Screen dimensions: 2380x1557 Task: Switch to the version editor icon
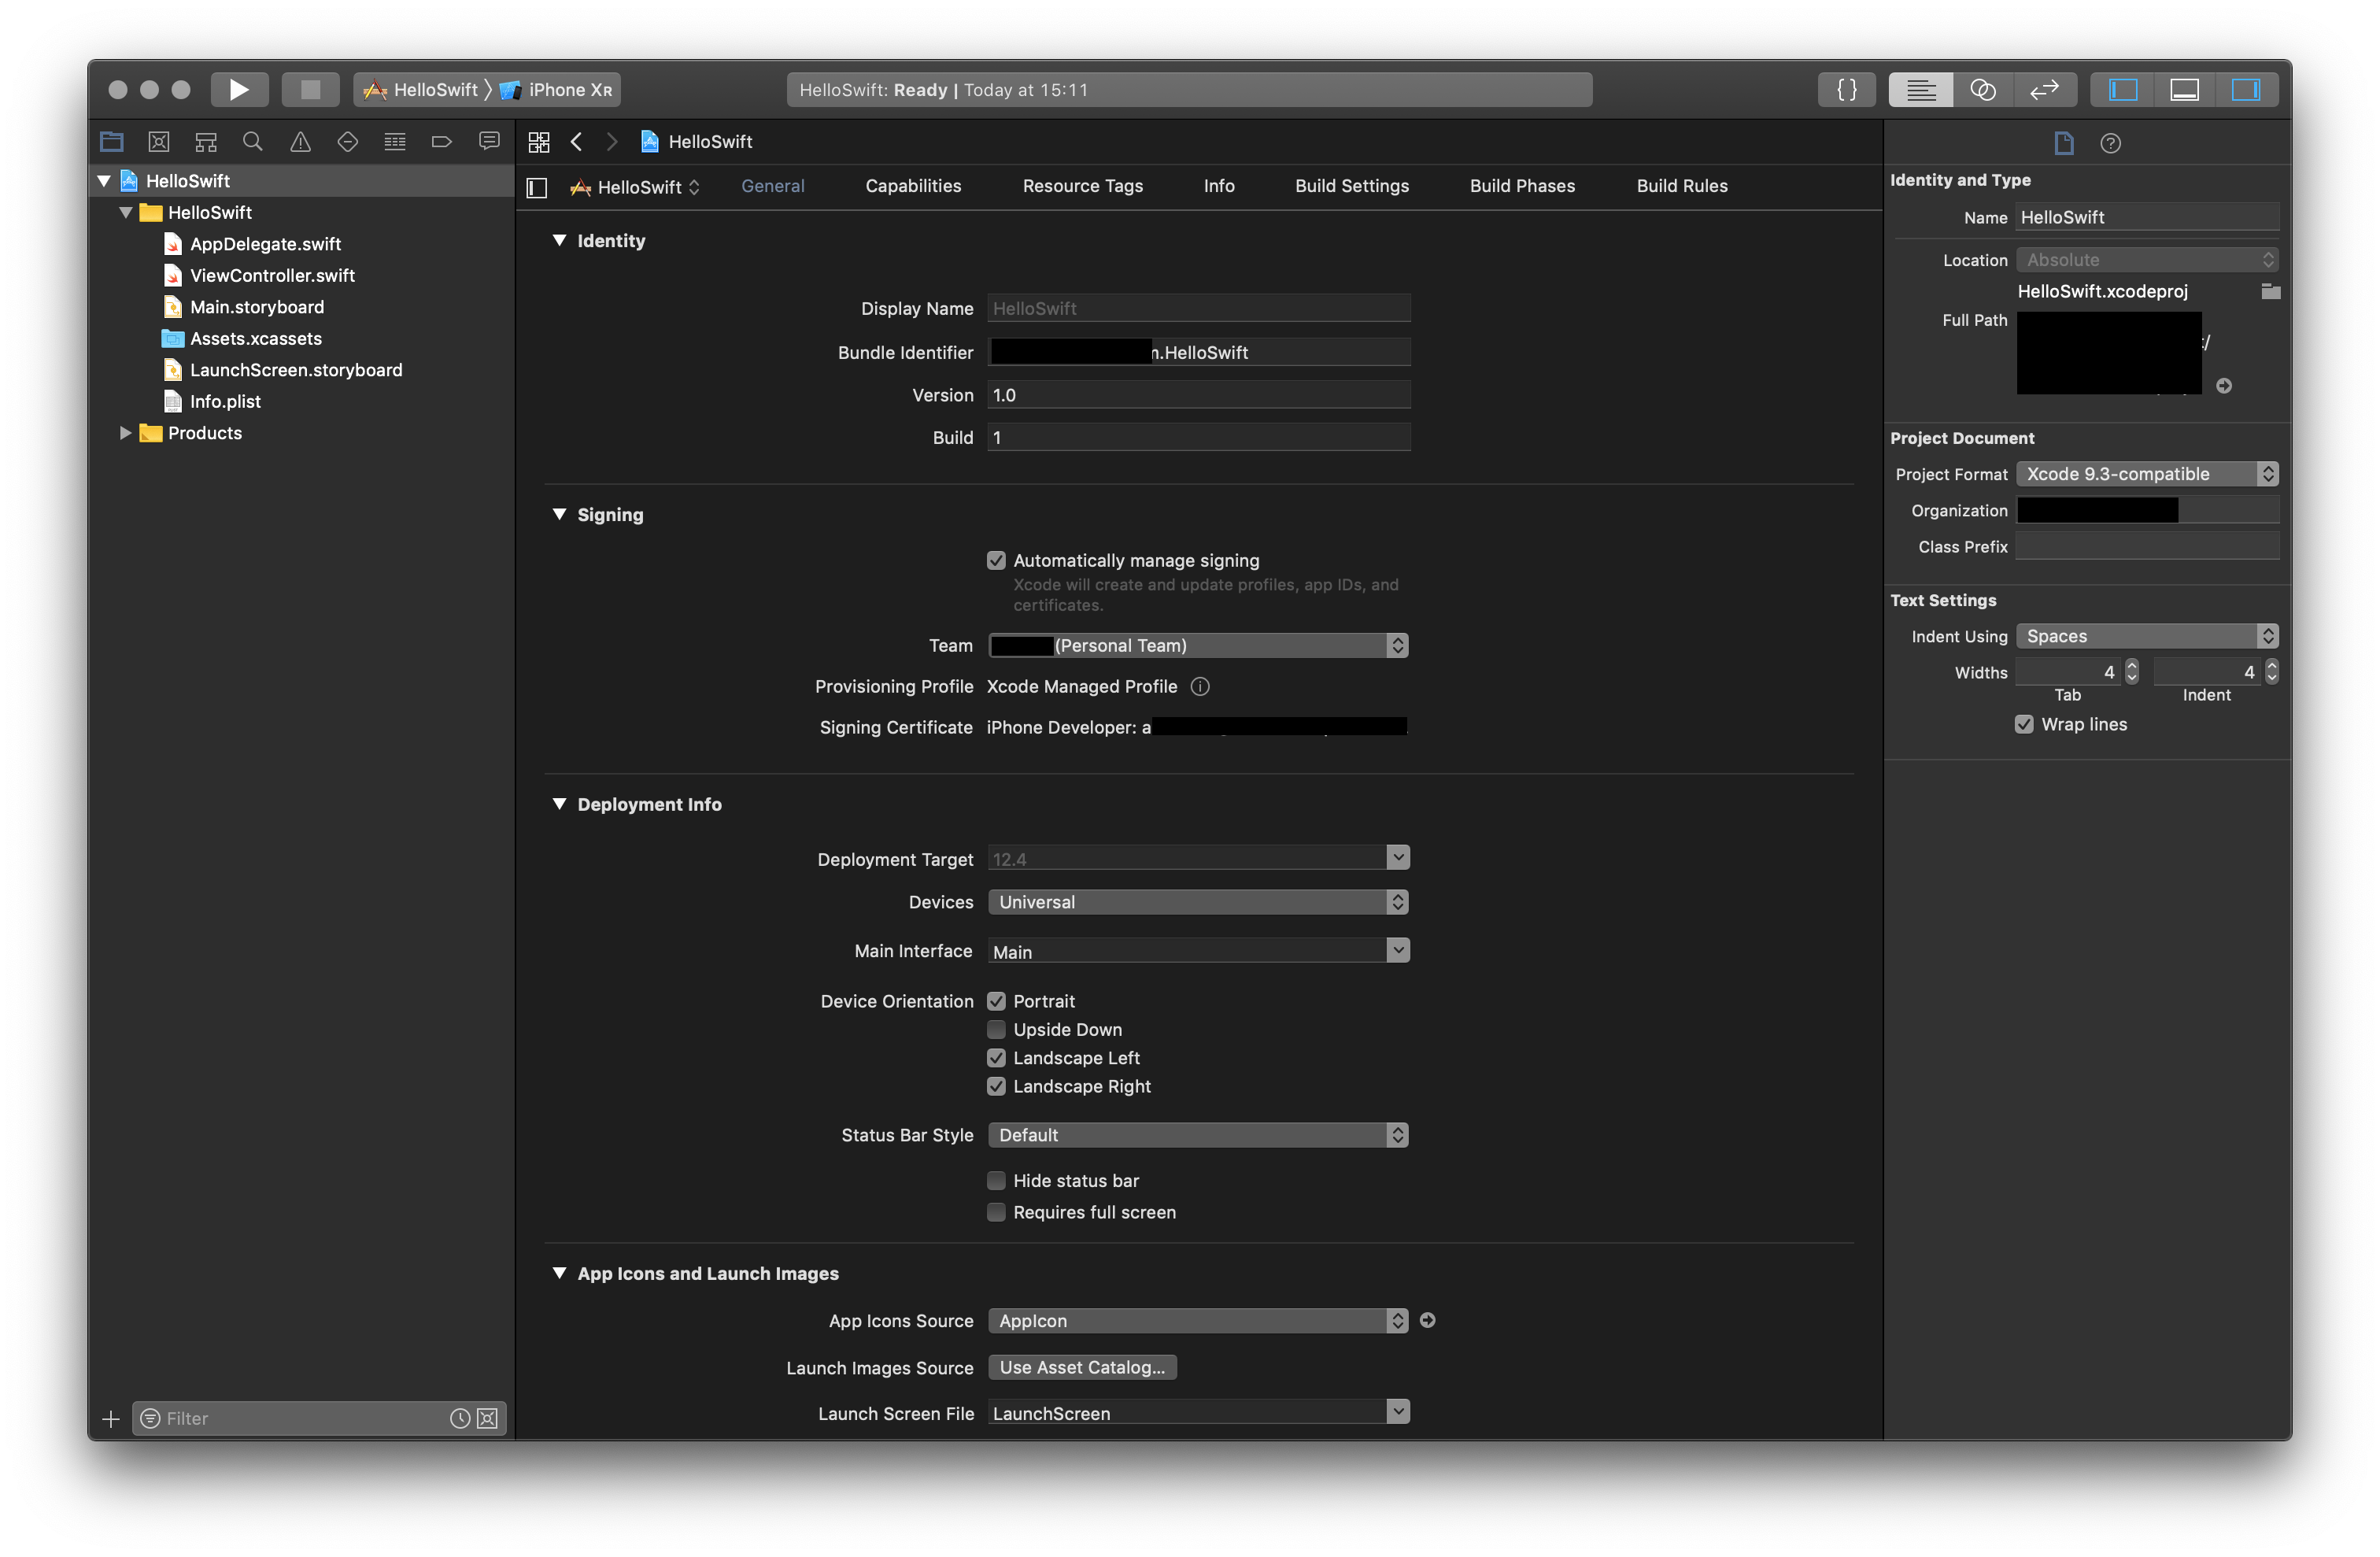click(2043, 90)
